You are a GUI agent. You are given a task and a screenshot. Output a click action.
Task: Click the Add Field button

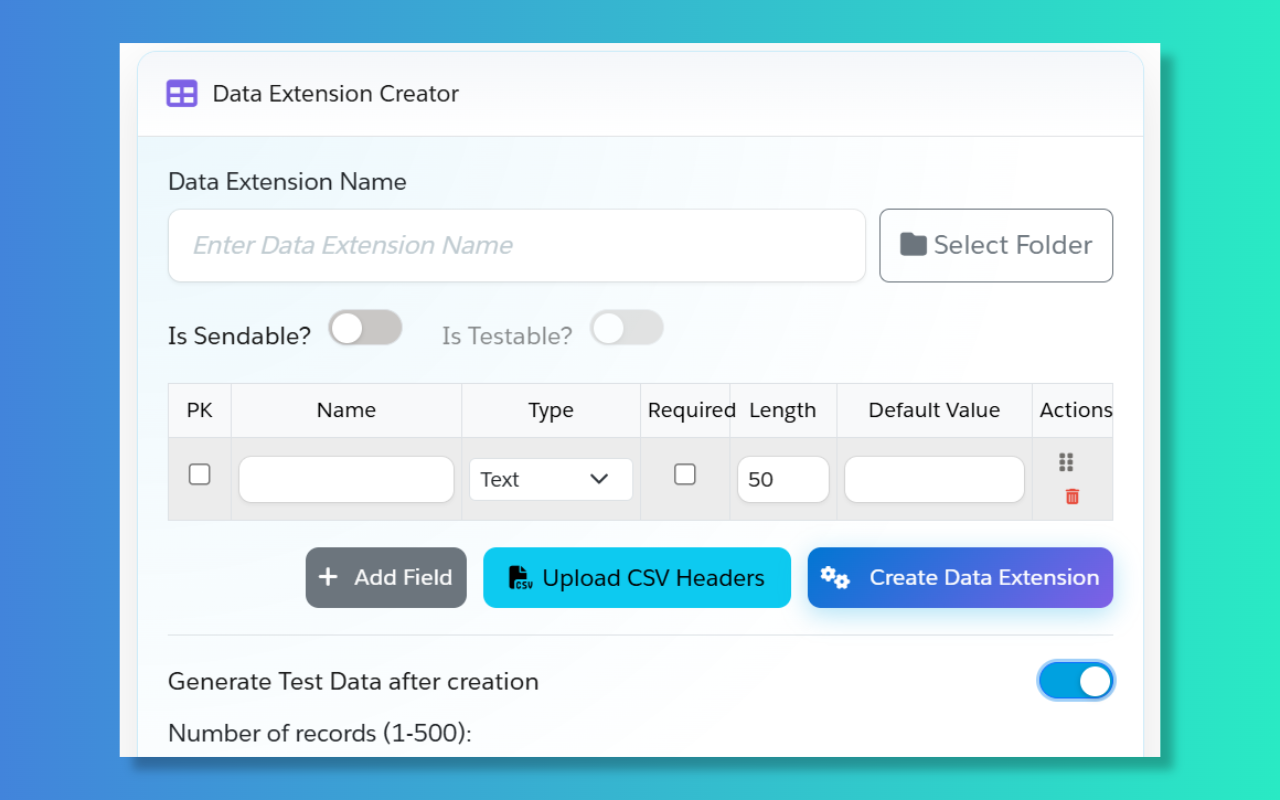[x=386, y=577]
